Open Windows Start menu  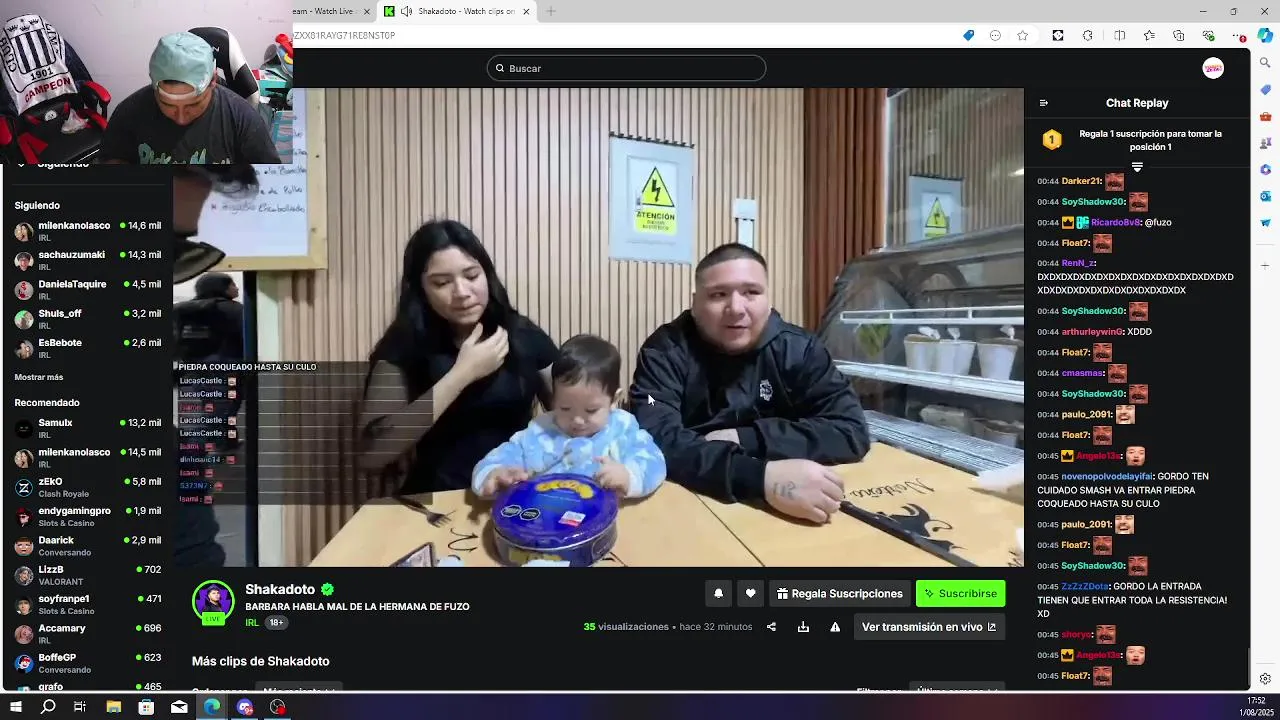click(15, 707)
